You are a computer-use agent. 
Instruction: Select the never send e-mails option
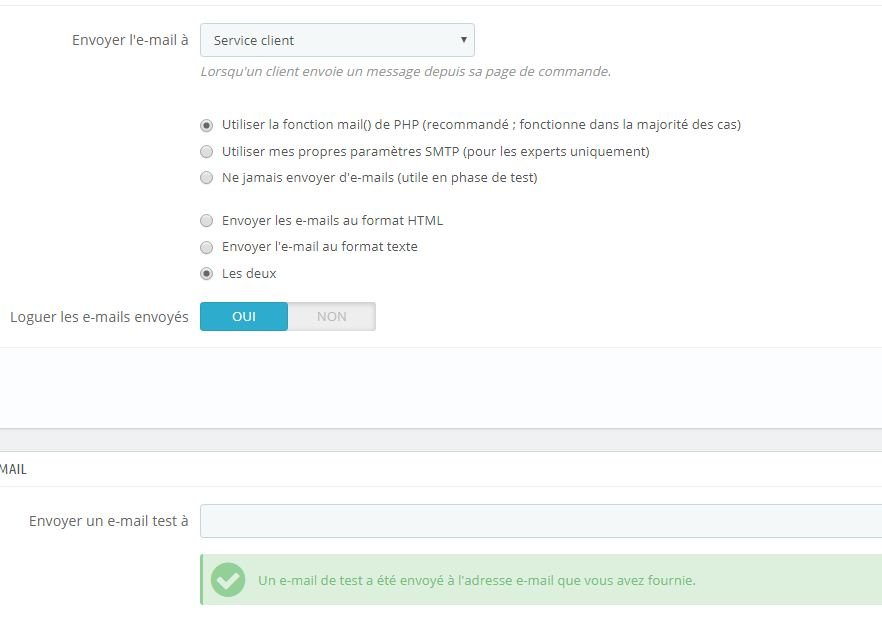[207, 178]
